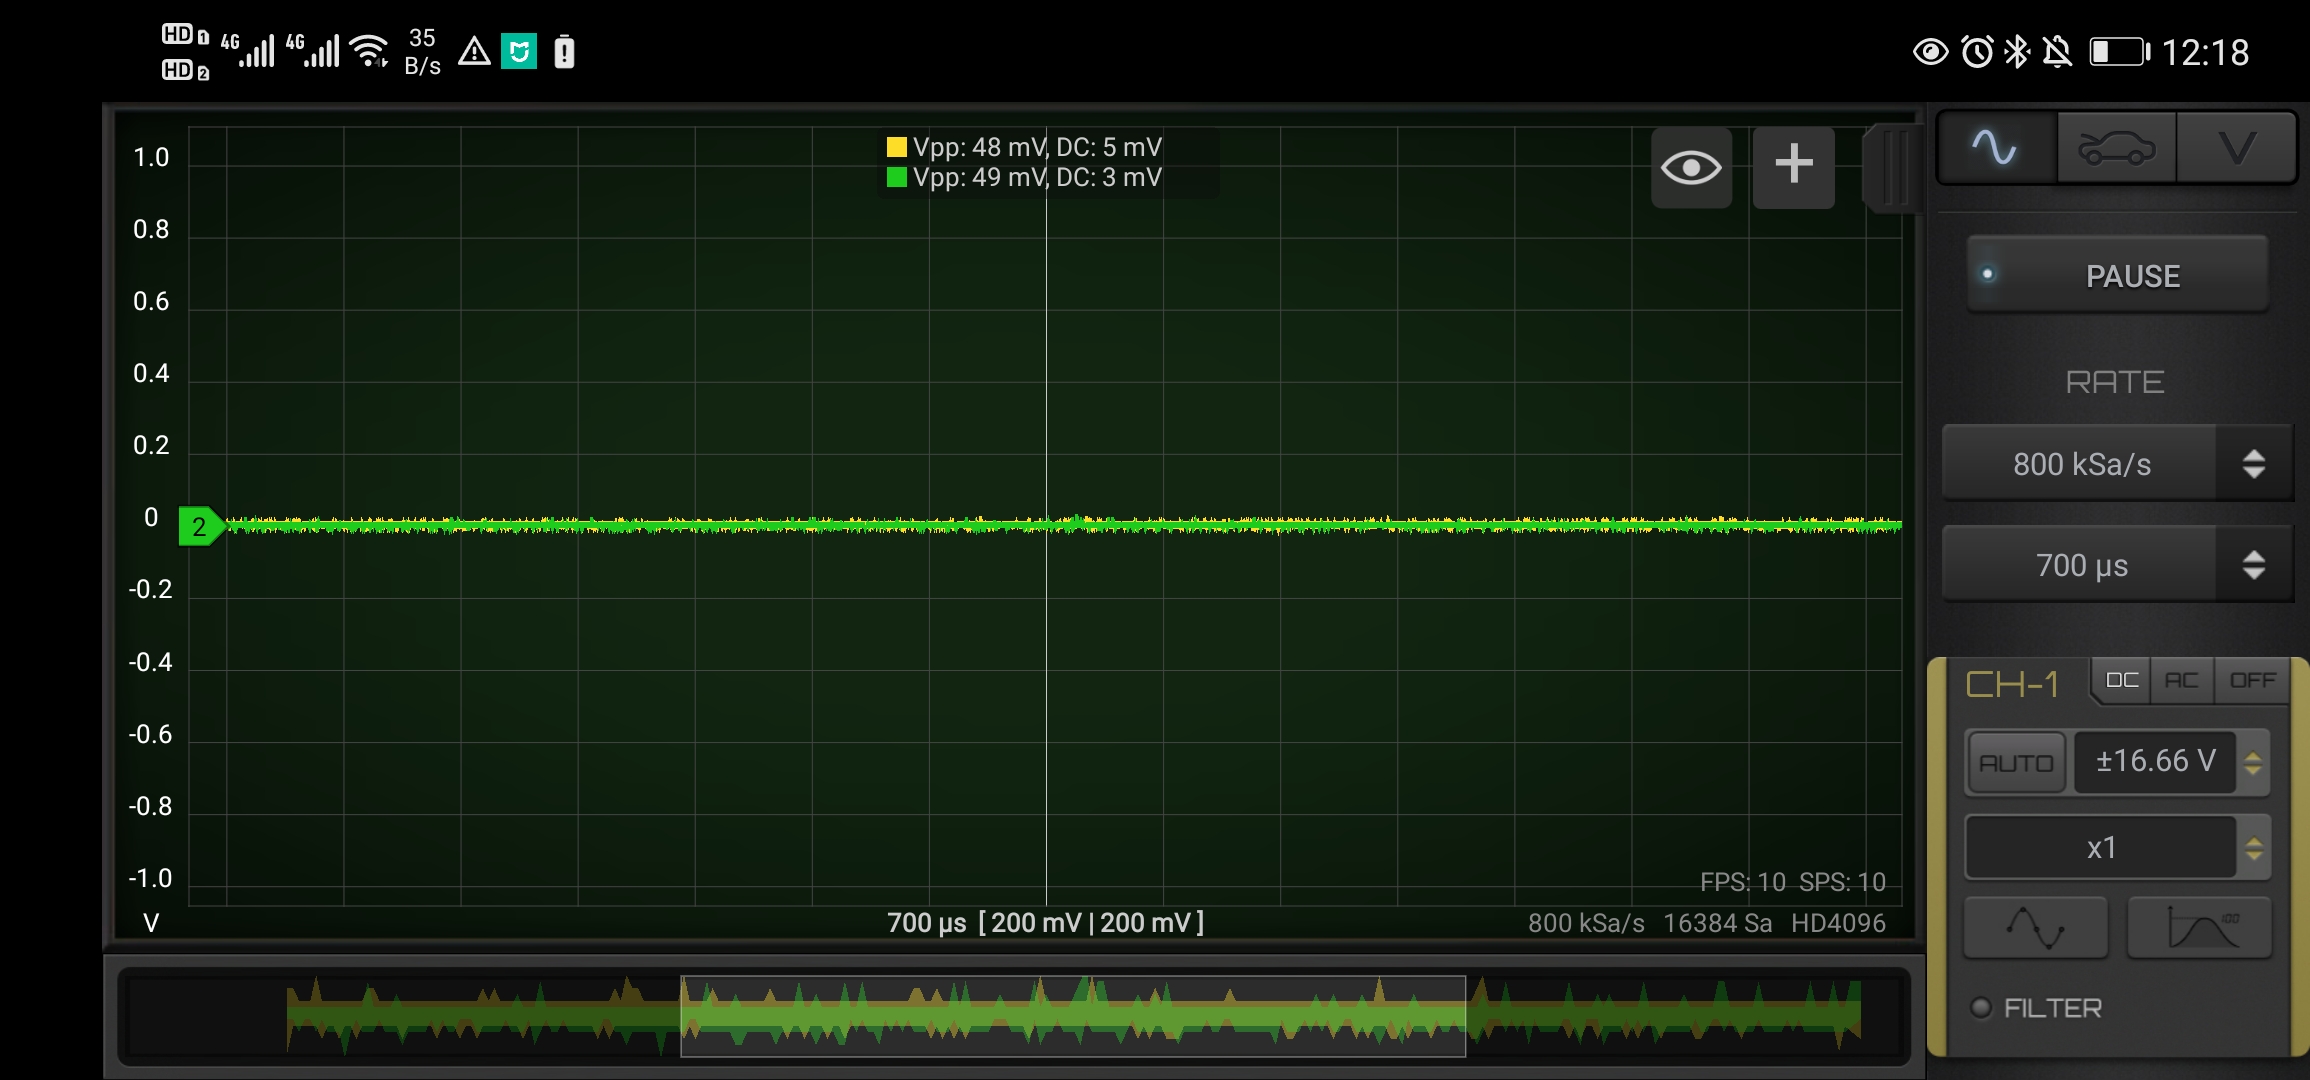
Task: Enable AUTO range for CH-1
Action: pyautogui.click(x=2015, y=763)
